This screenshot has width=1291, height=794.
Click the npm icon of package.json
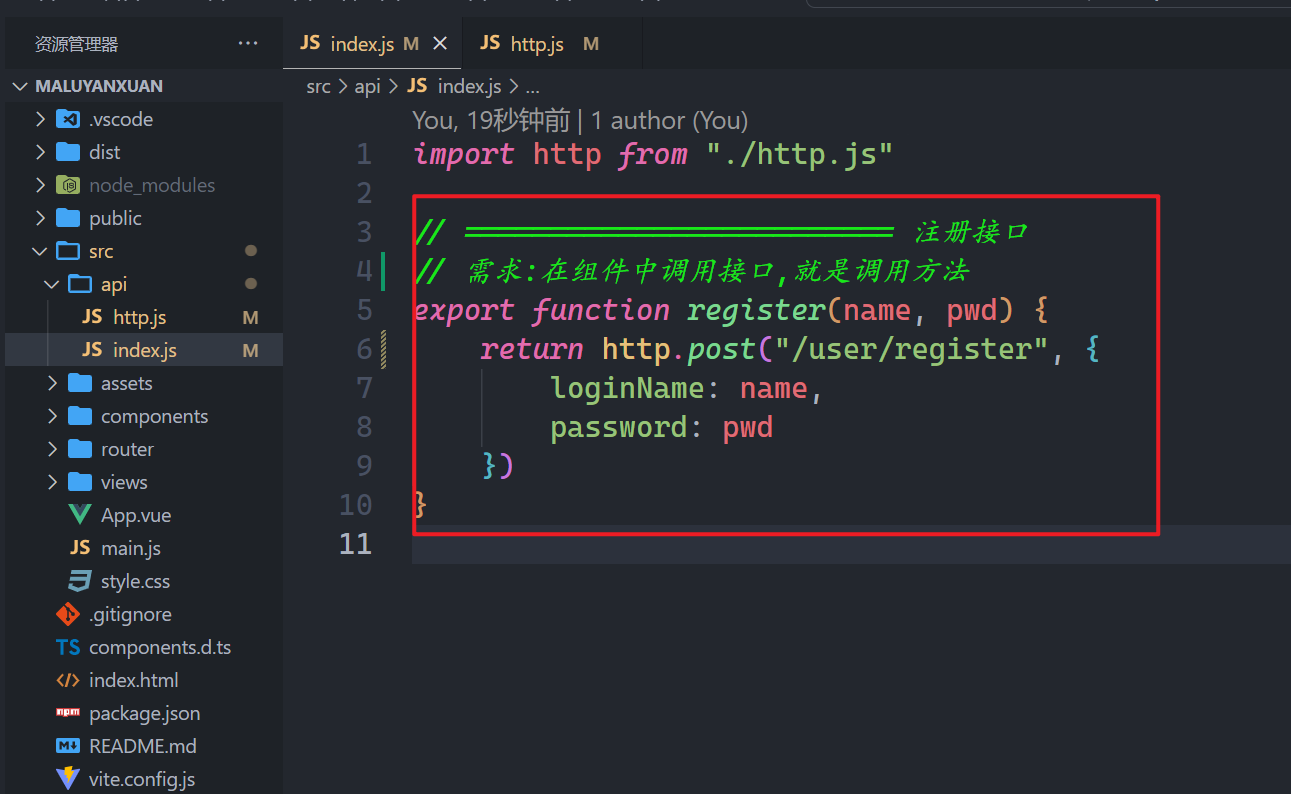click(x=68, y=713)
